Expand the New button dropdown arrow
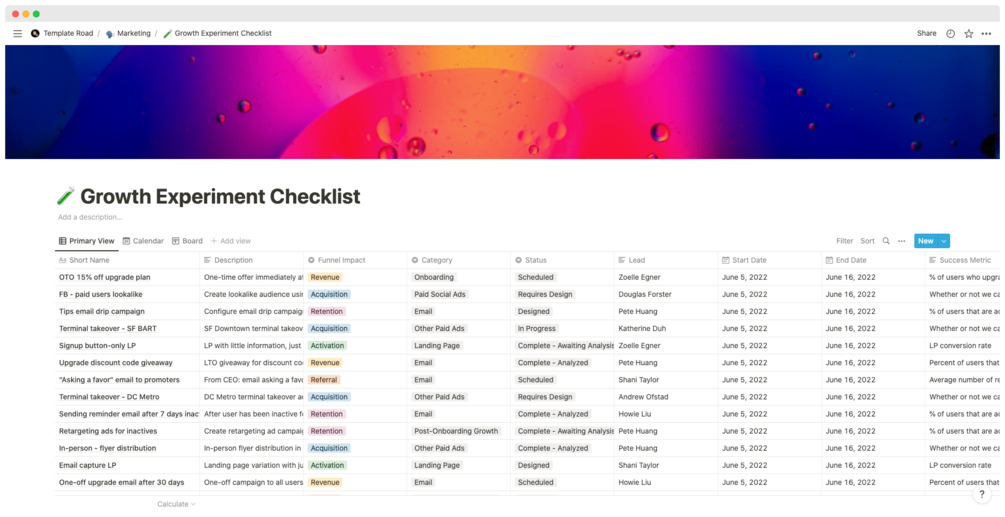 (943, 241)
